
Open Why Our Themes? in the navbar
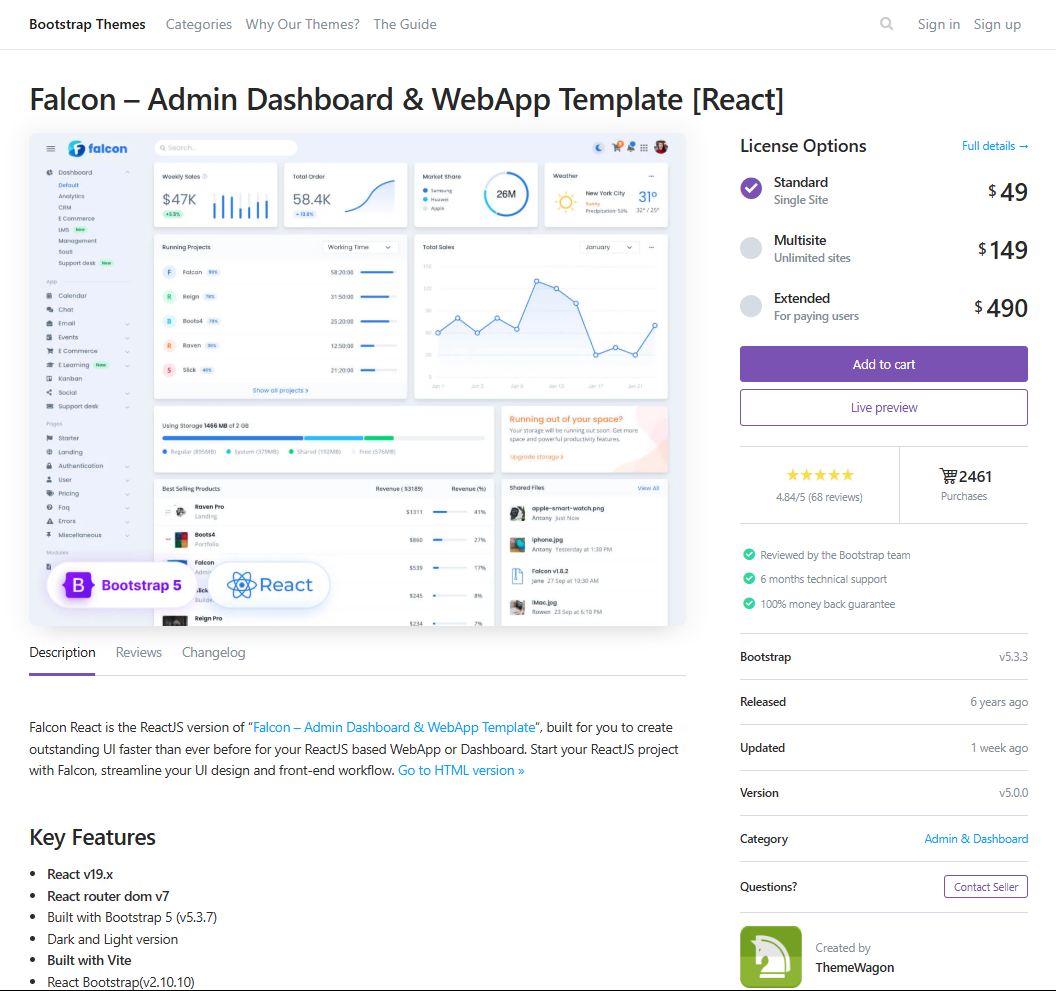click(302, 24)
